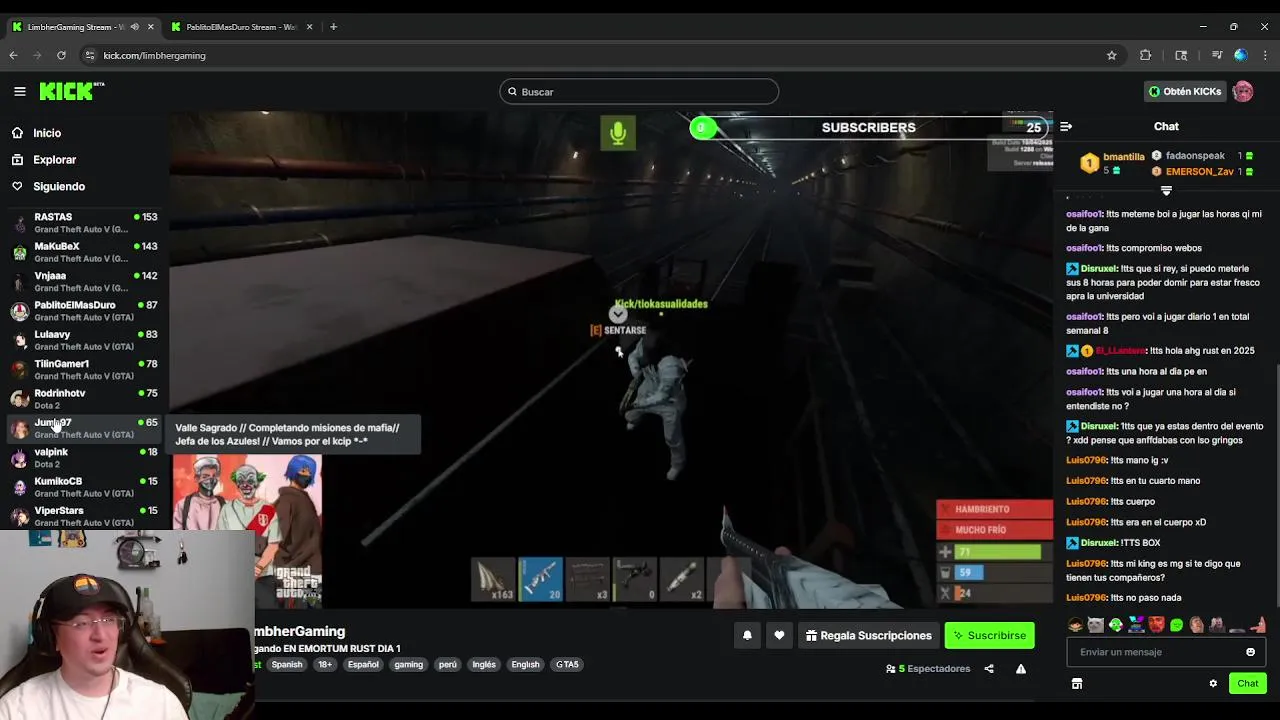The image size is (1280, 720).
Task: Mute the LimbherGaming tab audio icon
Action: tap(134, 27)
